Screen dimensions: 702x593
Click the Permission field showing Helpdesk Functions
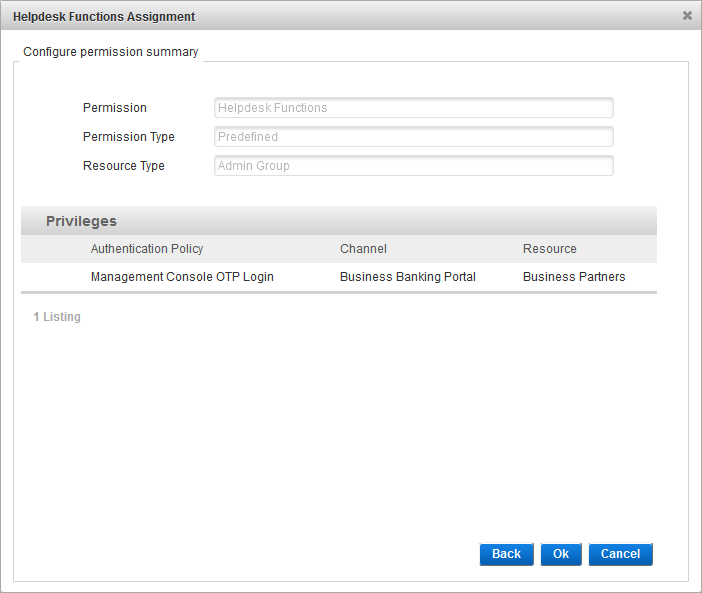[x=414, y=108]
